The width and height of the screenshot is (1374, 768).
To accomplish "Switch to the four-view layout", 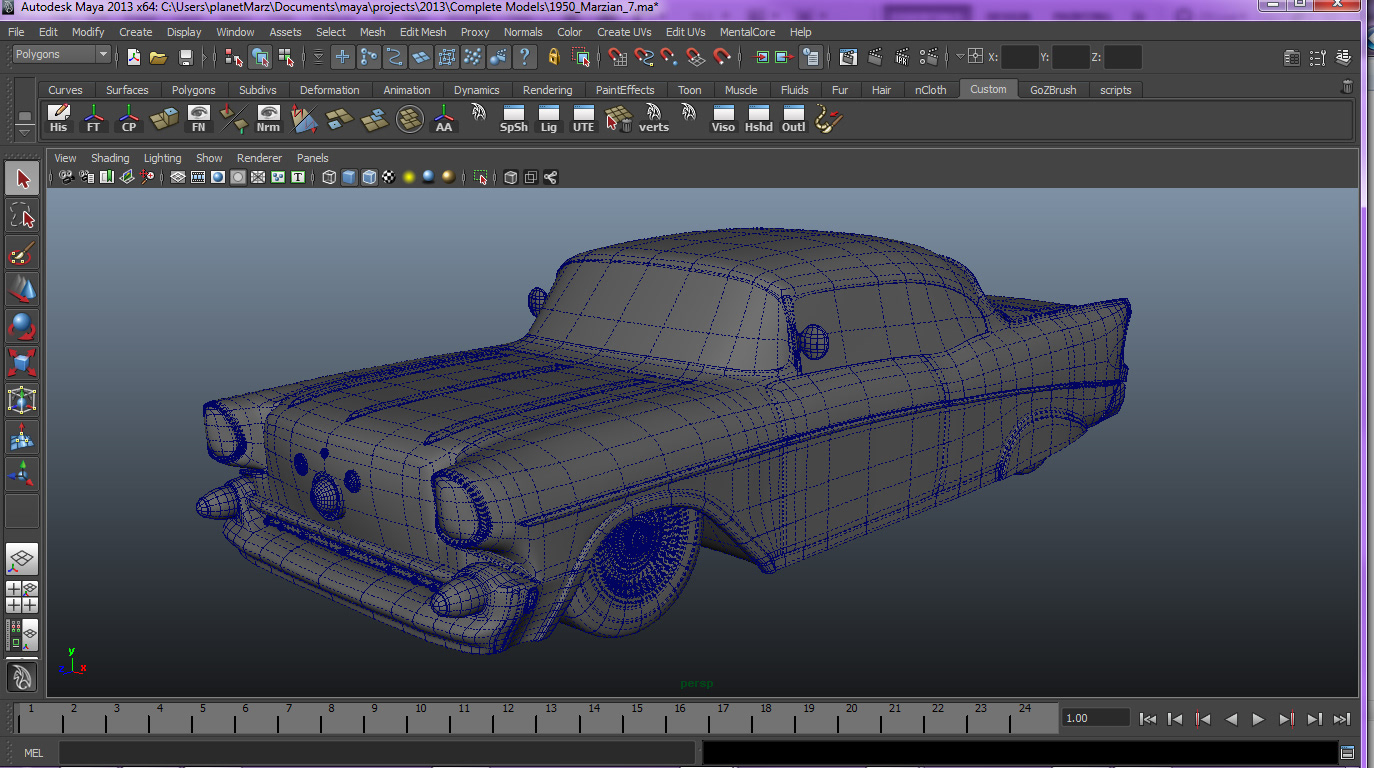I will tap(22, 597).
